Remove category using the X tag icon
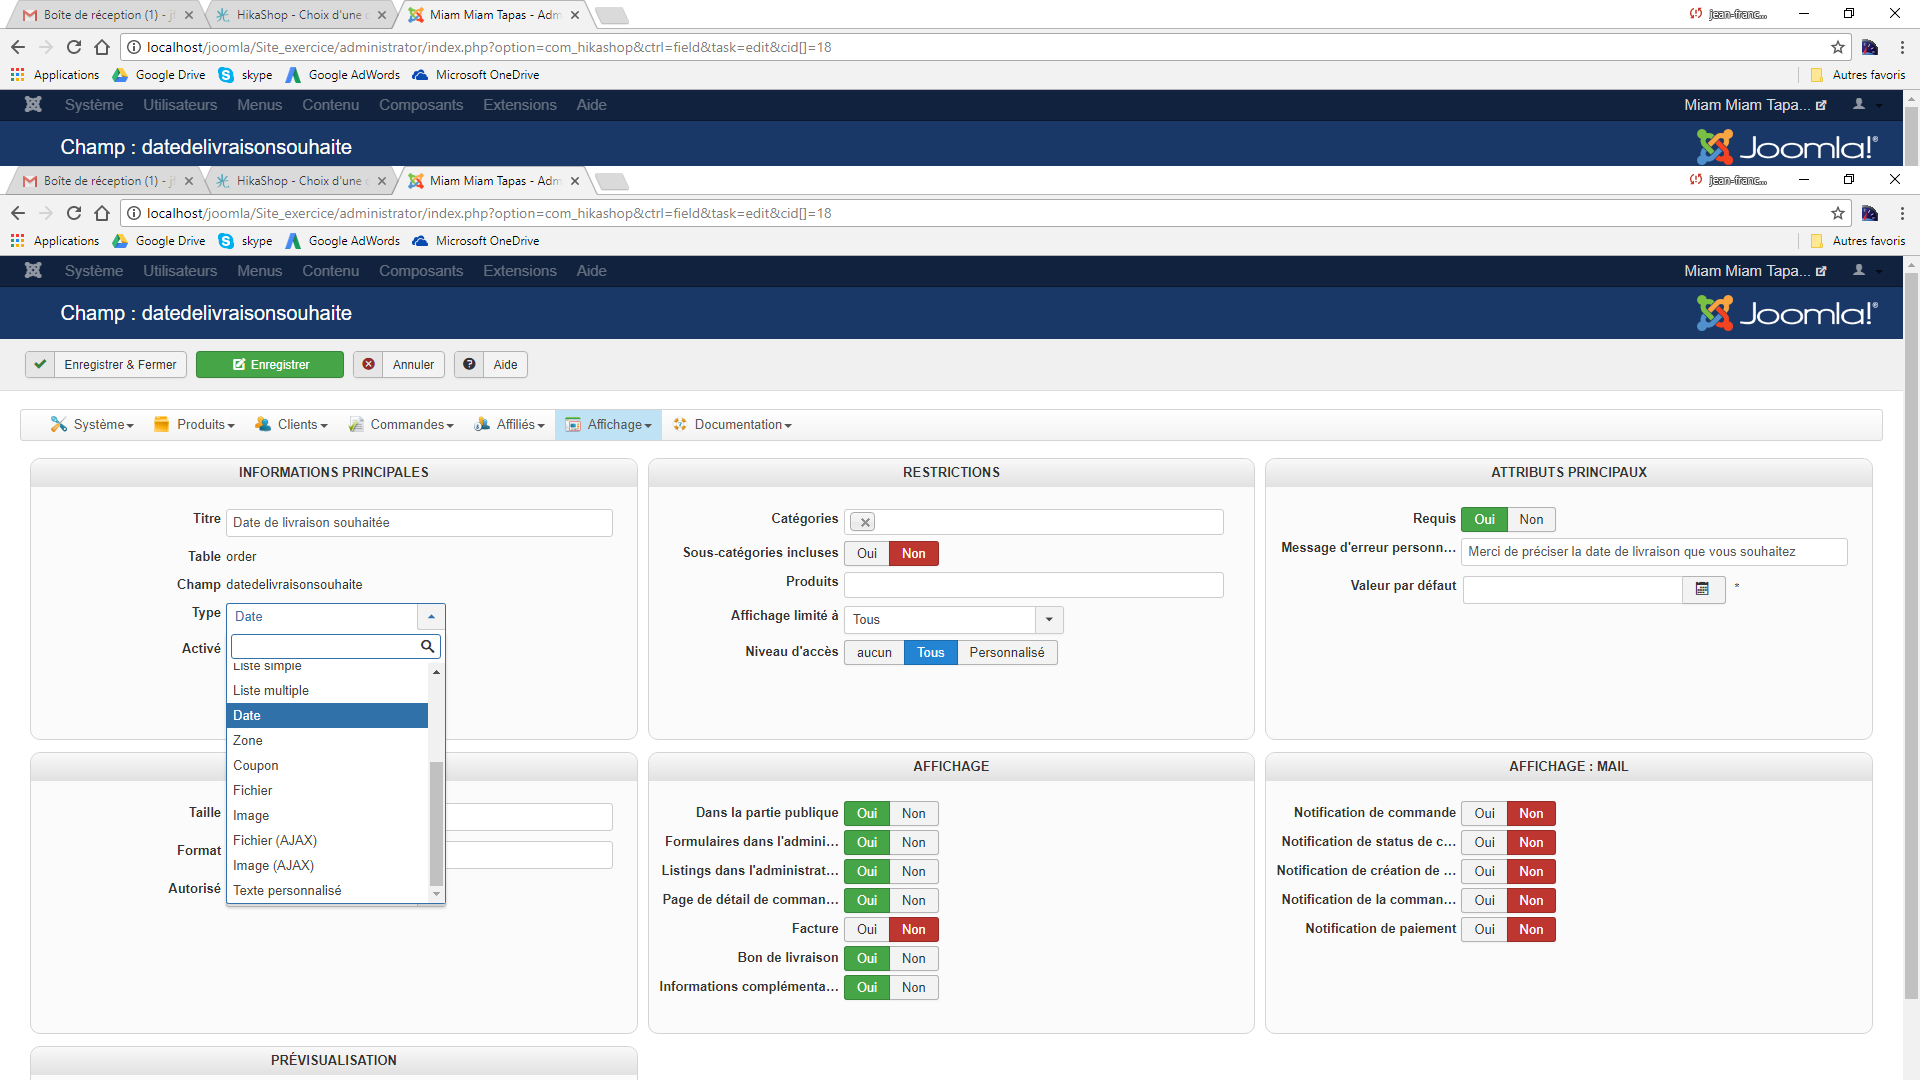The height and width of the screenshot is (1080, 1920). click(865, 522)
